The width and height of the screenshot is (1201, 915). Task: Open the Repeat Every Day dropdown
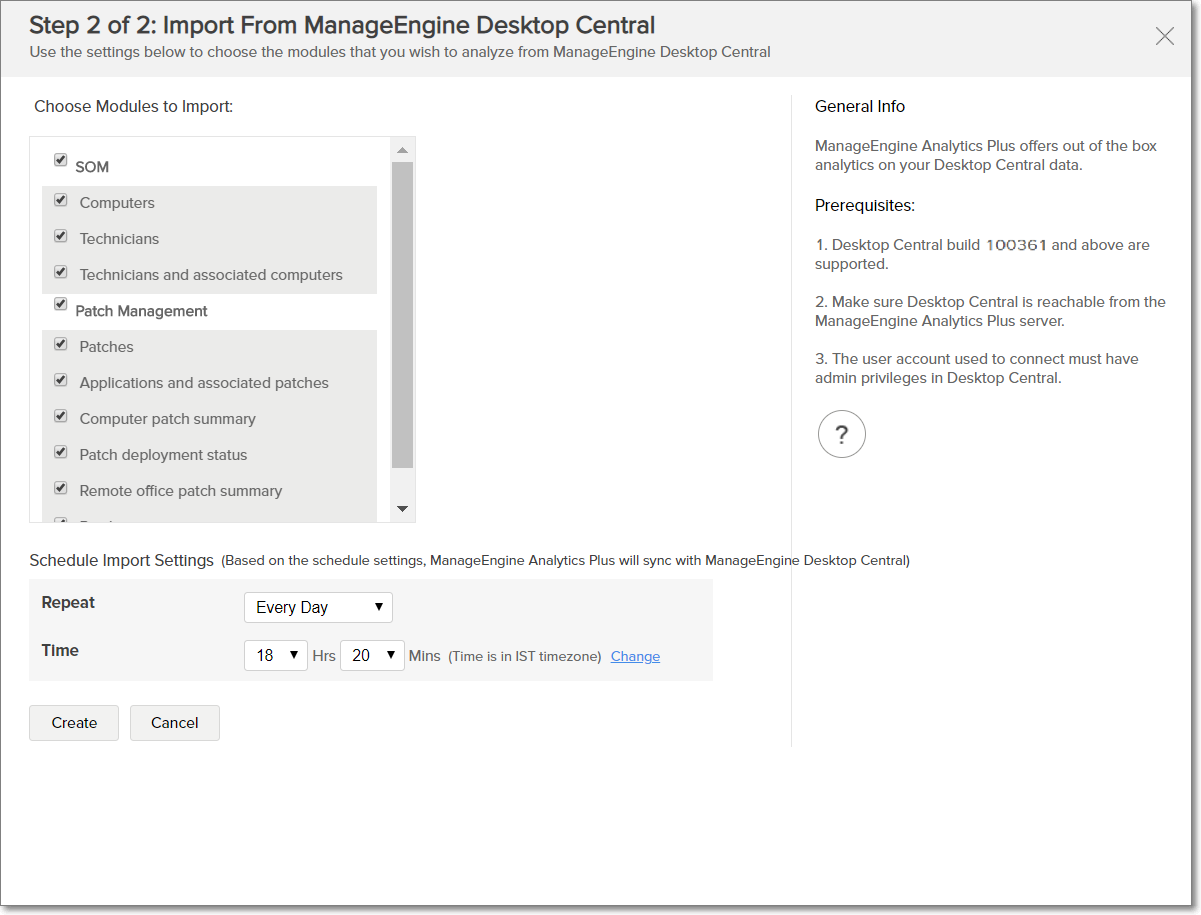(318, 607)
